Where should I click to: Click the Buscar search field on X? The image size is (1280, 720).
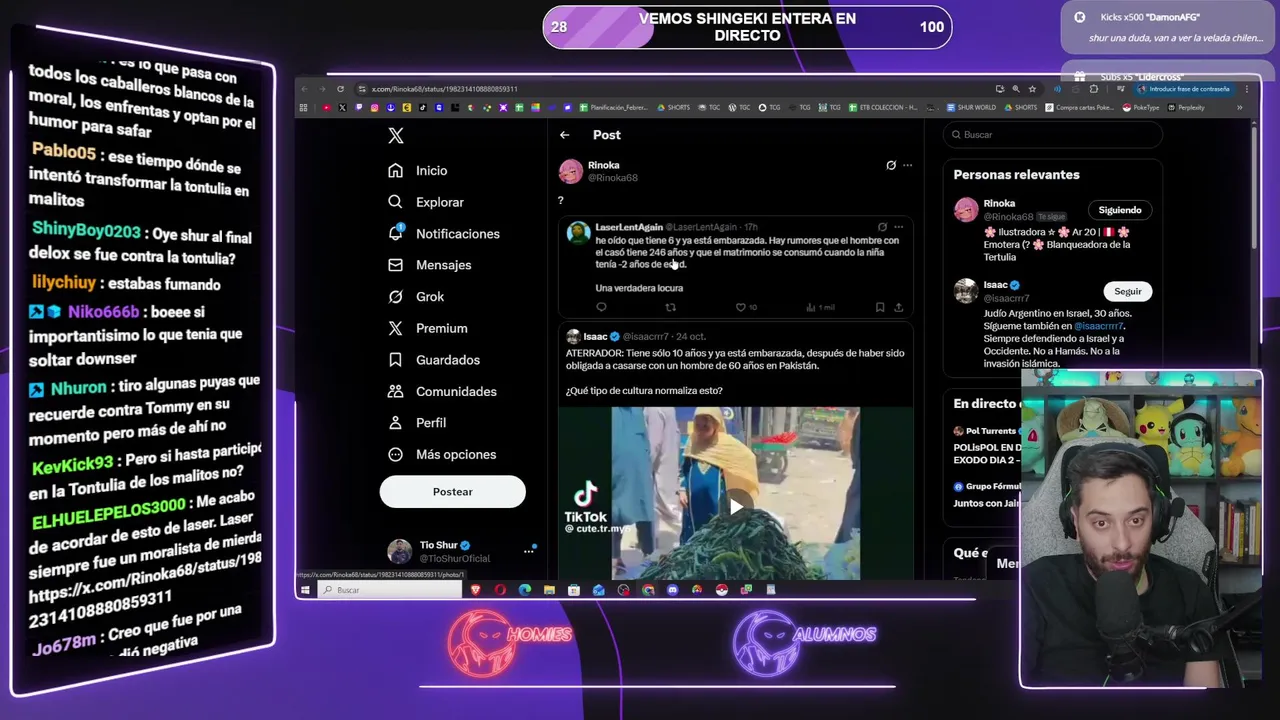click(x=1053, y=135)
